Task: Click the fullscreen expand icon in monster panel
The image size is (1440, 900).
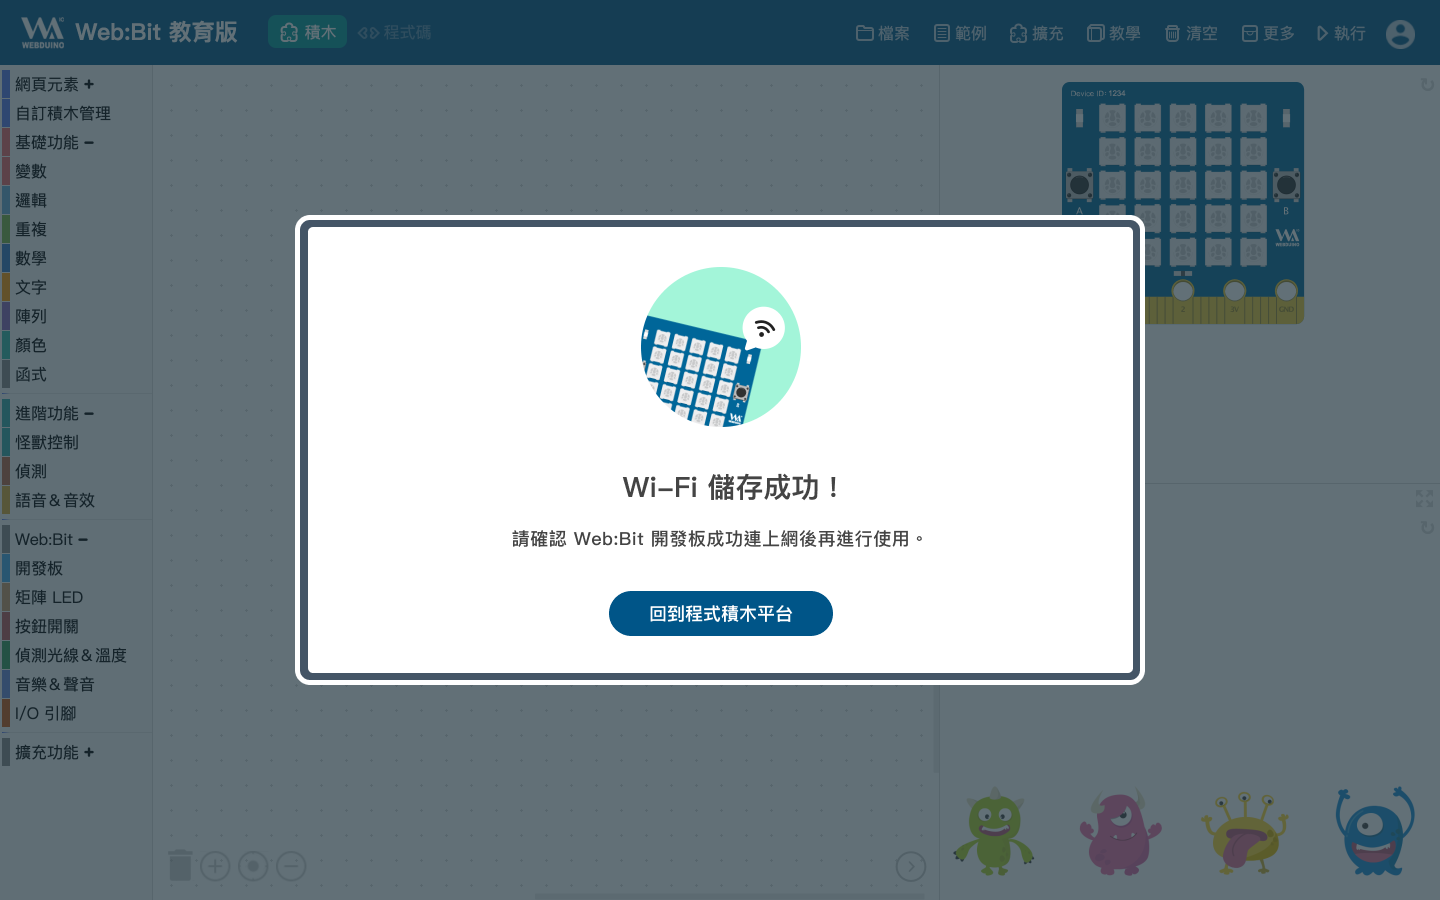Action: (1425, 498)
